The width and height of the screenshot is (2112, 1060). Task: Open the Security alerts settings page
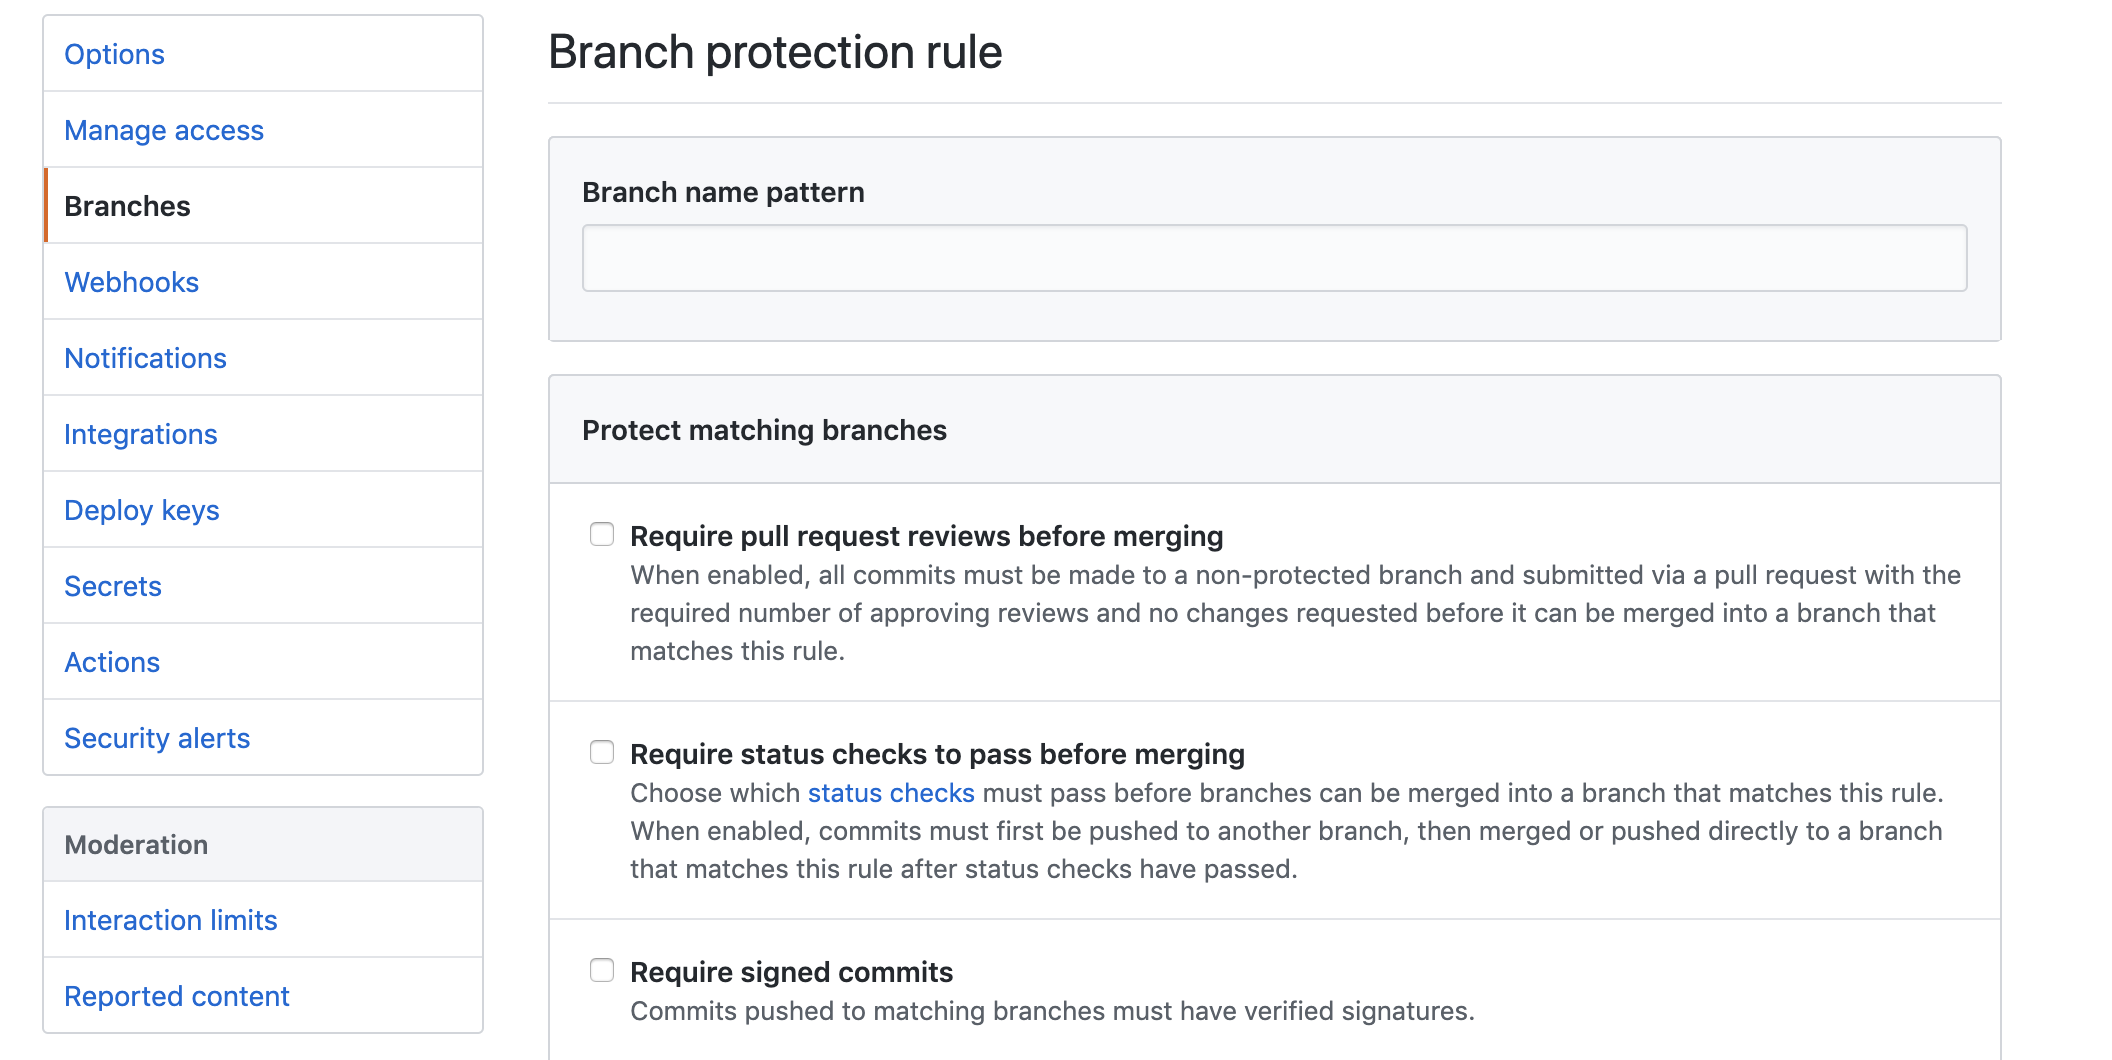(156, 737)
